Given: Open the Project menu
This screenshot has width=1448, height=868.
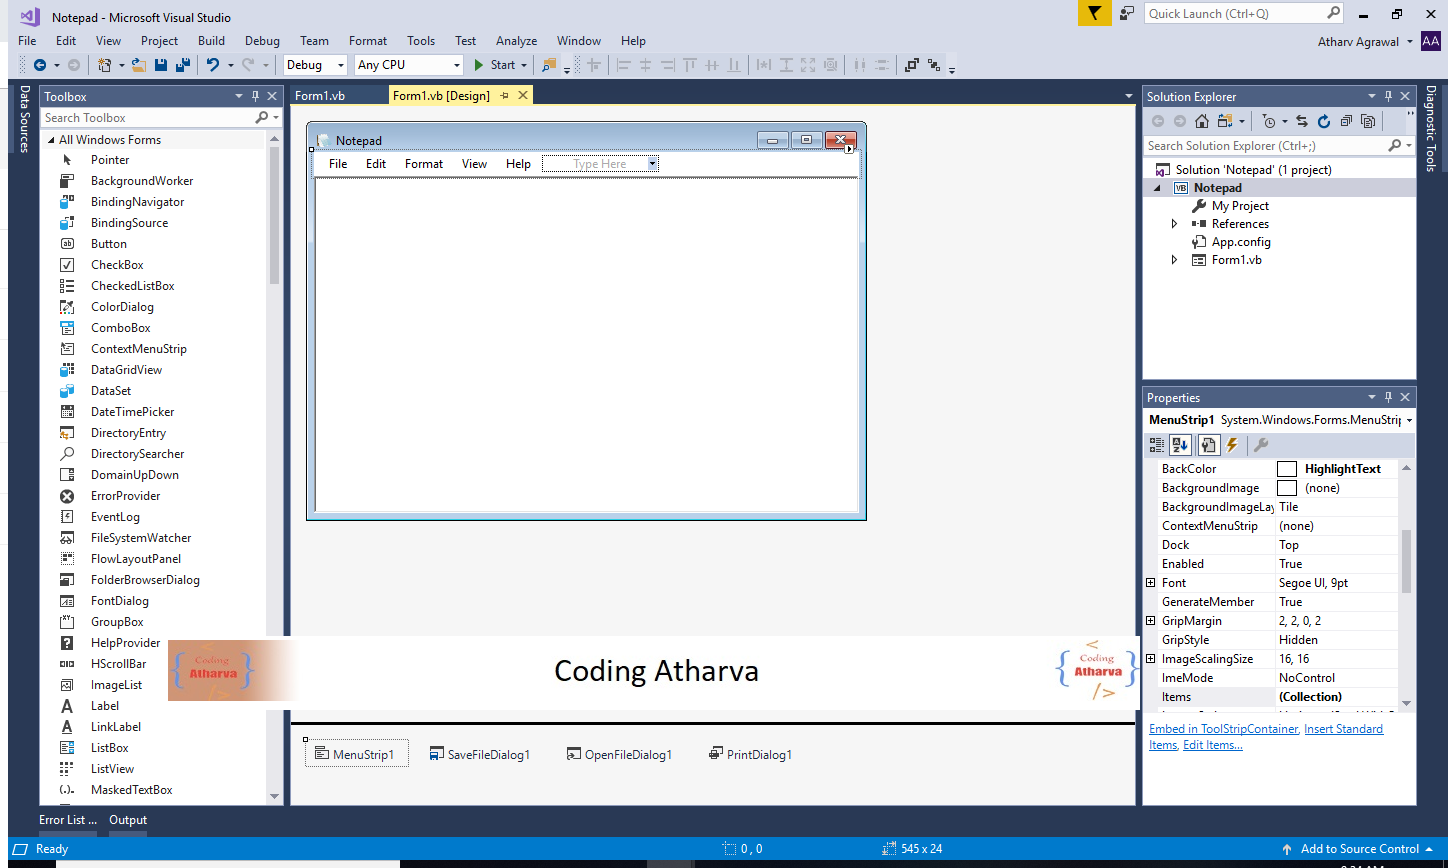Looking at the screenshot, I should (x=159, y=41).
